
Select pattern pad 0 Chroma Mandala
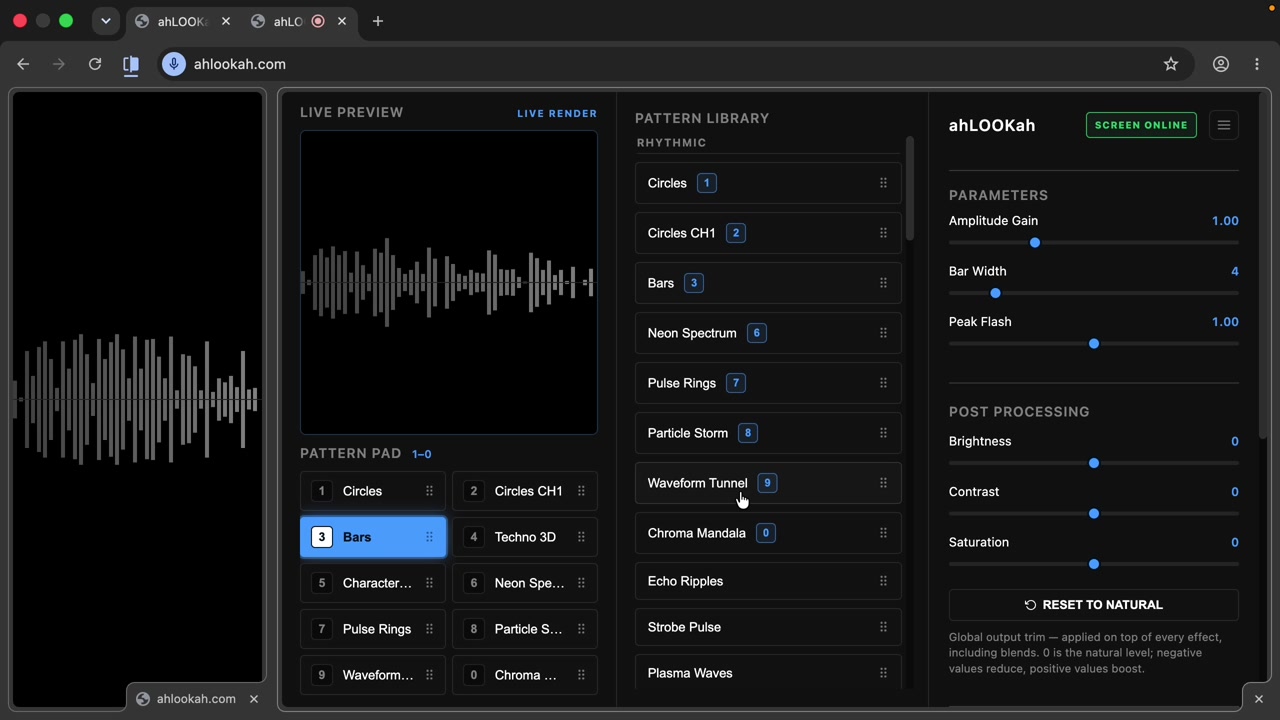[x=525, y=675]
